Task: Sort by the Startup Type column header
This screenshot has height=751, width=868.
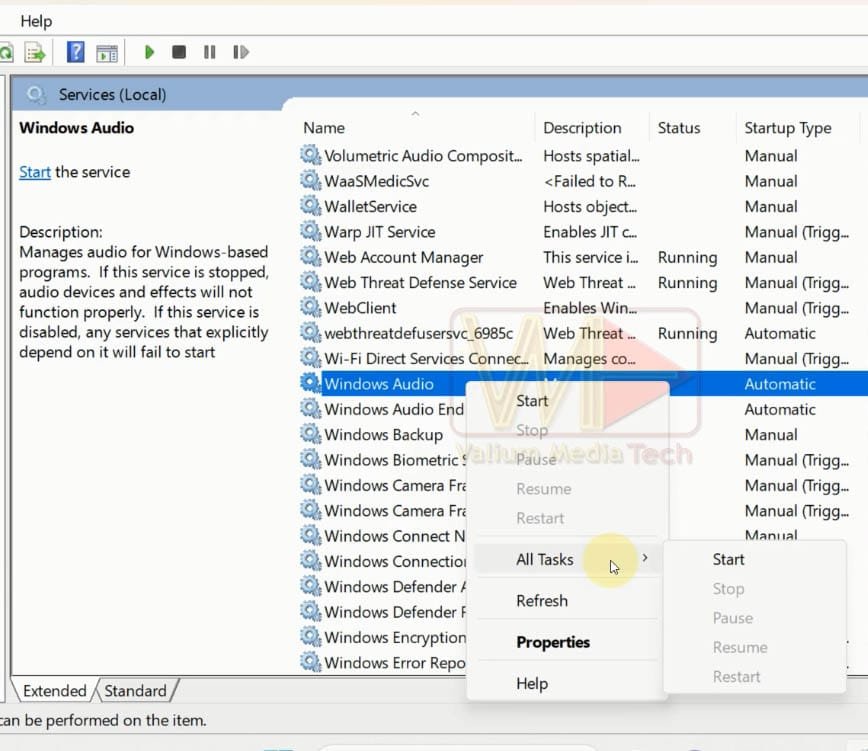Action: point(788,128)
